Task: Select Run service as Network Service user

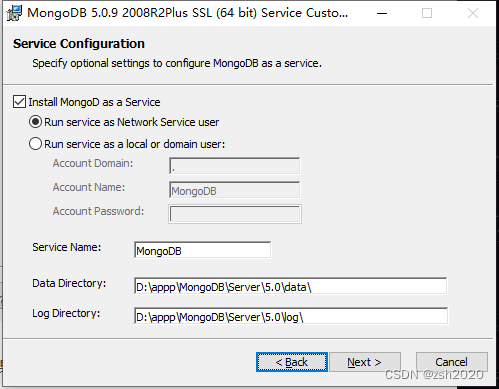Action: click(35, 122)
